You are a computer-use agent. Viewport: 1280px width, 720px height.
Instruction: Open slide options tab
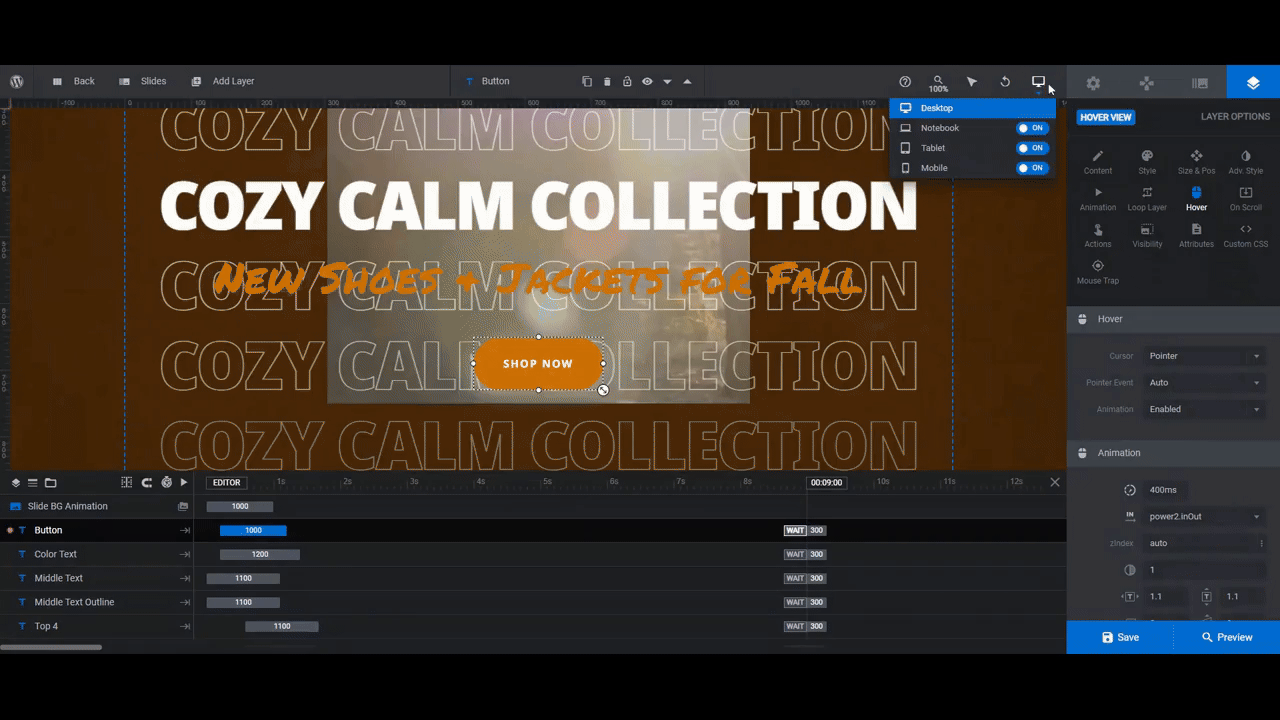(x=1200, y=83)
